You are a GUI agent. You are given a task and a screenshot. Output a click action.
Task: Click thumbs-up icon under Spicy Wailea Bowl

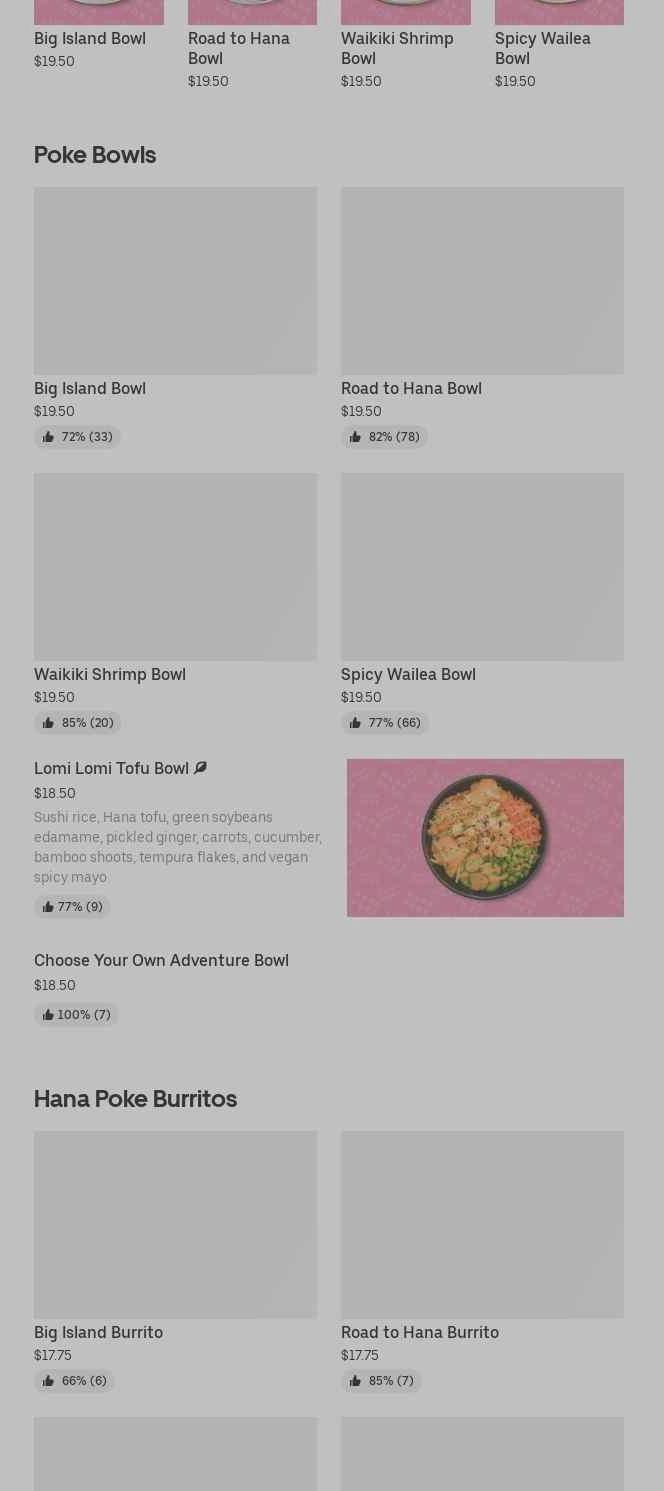(x=355, y=723)
